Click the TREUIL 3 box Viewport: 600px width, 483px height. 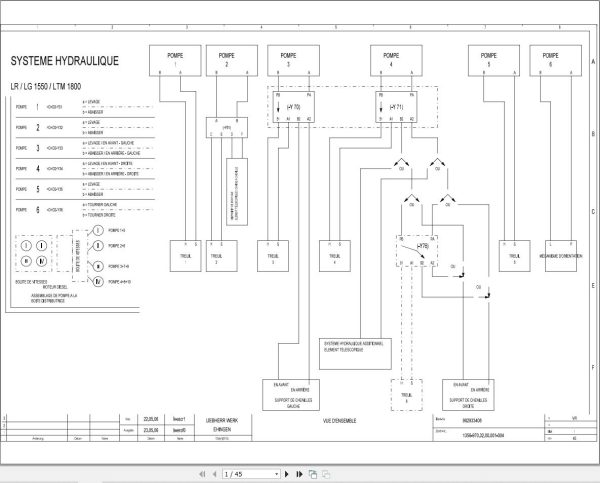point(273,256)
